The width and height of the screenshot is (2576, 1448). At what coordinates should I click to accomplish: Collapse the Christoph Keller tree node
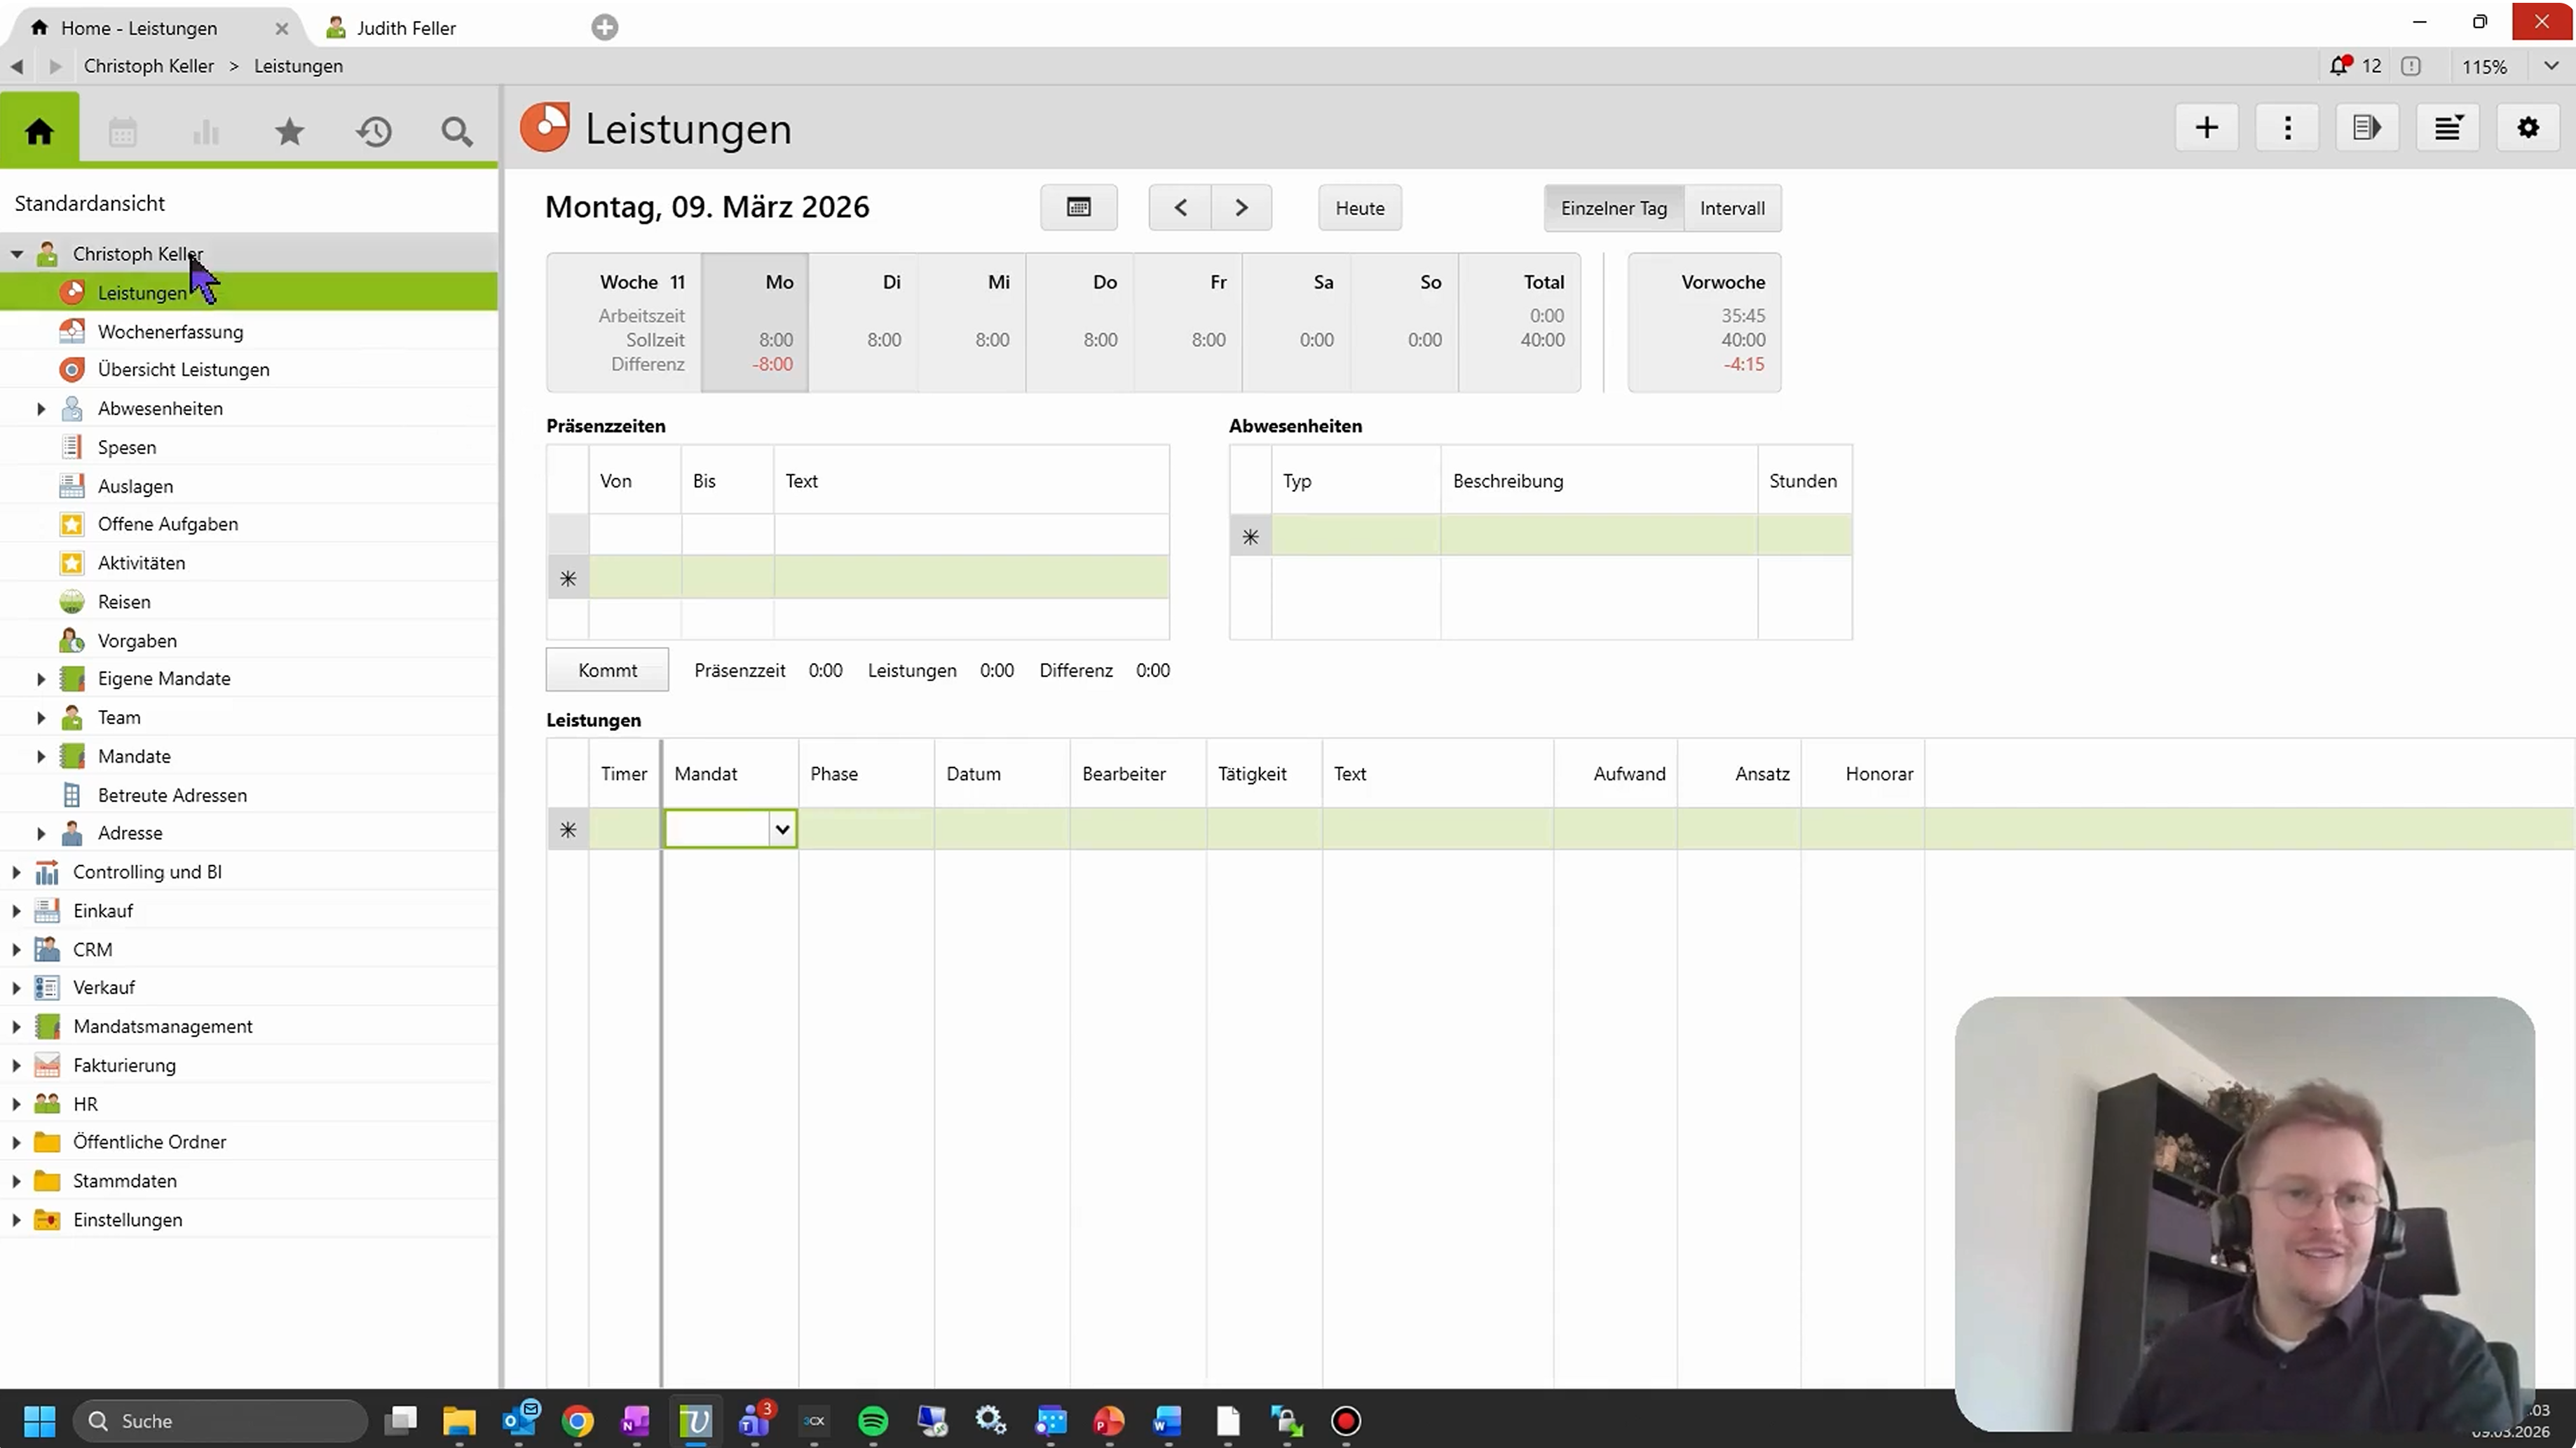click(x=17, y=254)
